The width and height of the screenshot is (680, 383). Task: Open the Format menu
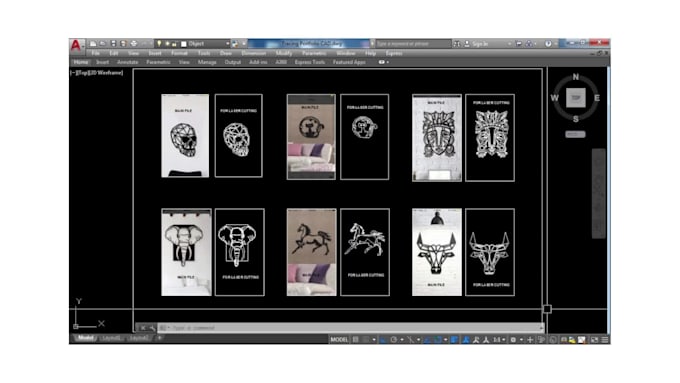point(179,53)
